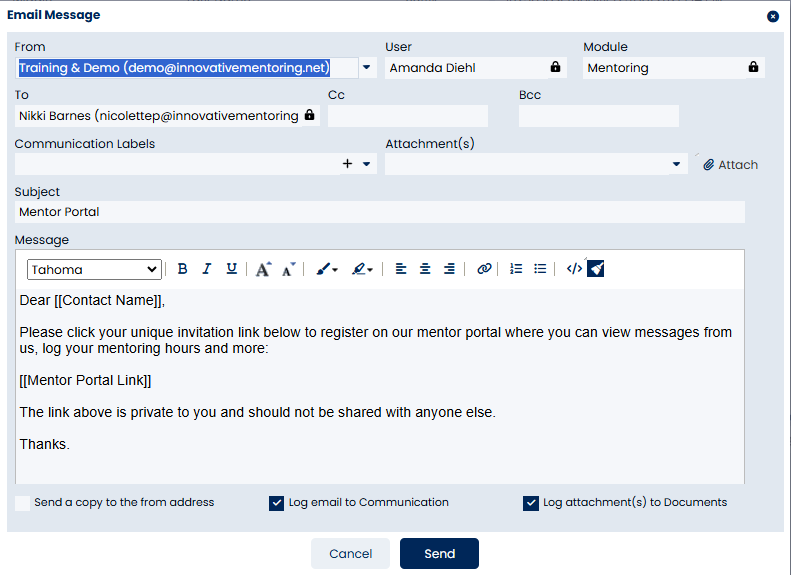Click the Module field showing Mentoring

pos(674,68)
